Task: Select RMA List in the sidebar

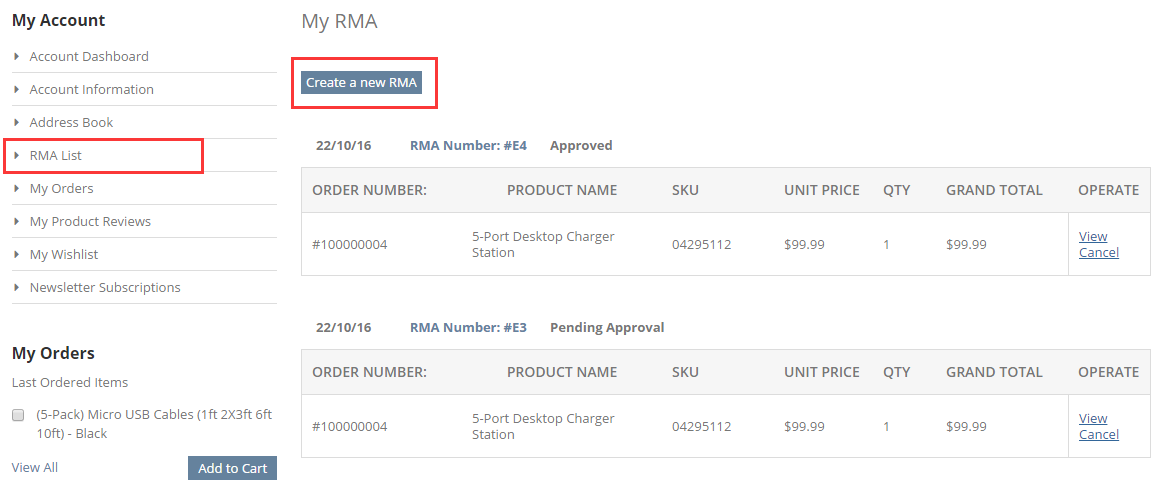Action: [56, 156]
